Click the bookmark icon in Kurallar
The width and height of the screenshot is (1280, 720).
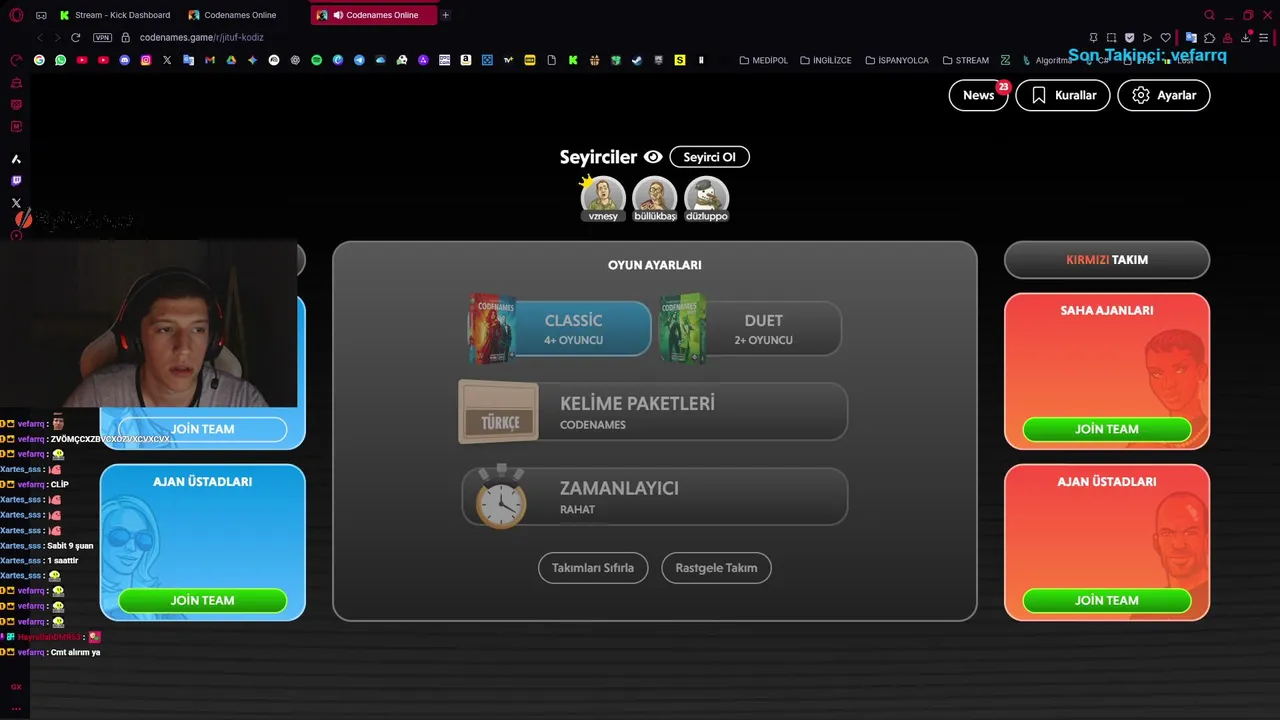pyautogui.click(x=1039, y=95)
